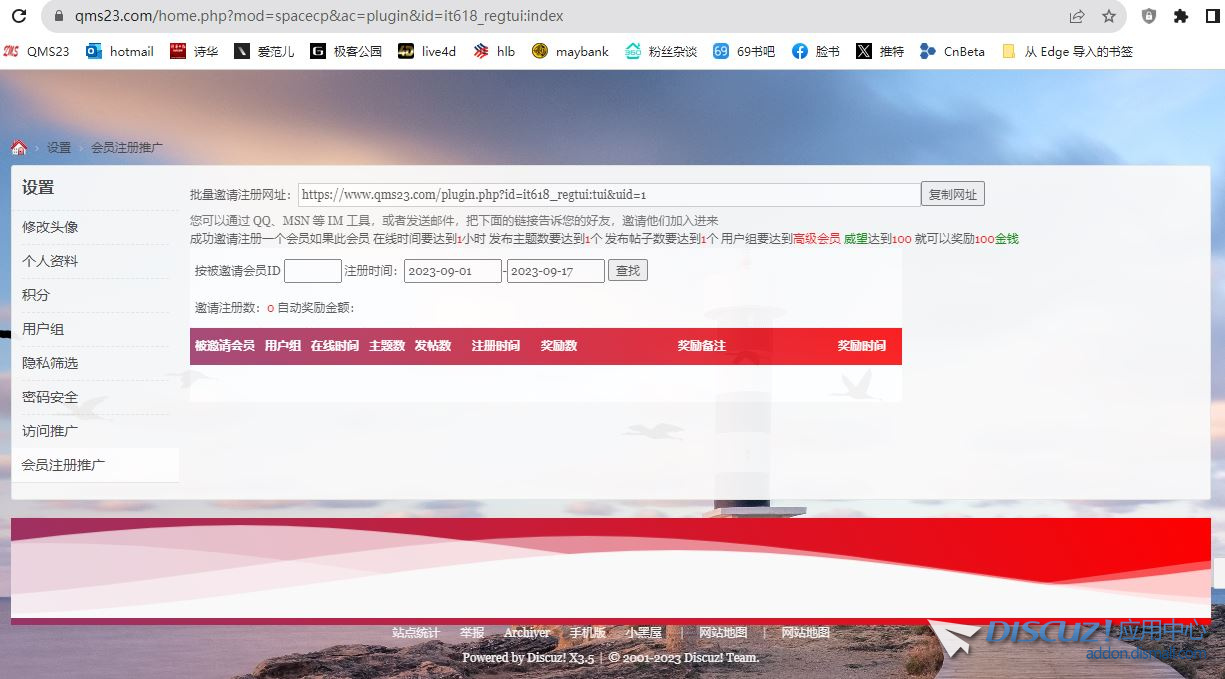
Task: Click the invite URL text field
Action: 608,195
